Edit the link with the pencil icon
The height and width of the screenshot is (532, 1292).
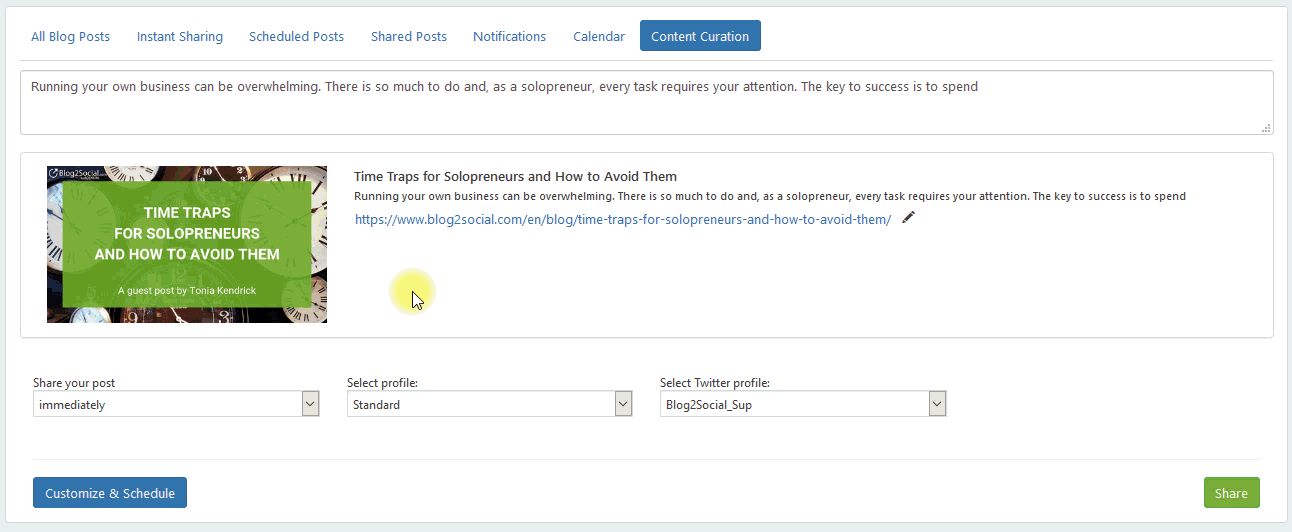[908, 217]
